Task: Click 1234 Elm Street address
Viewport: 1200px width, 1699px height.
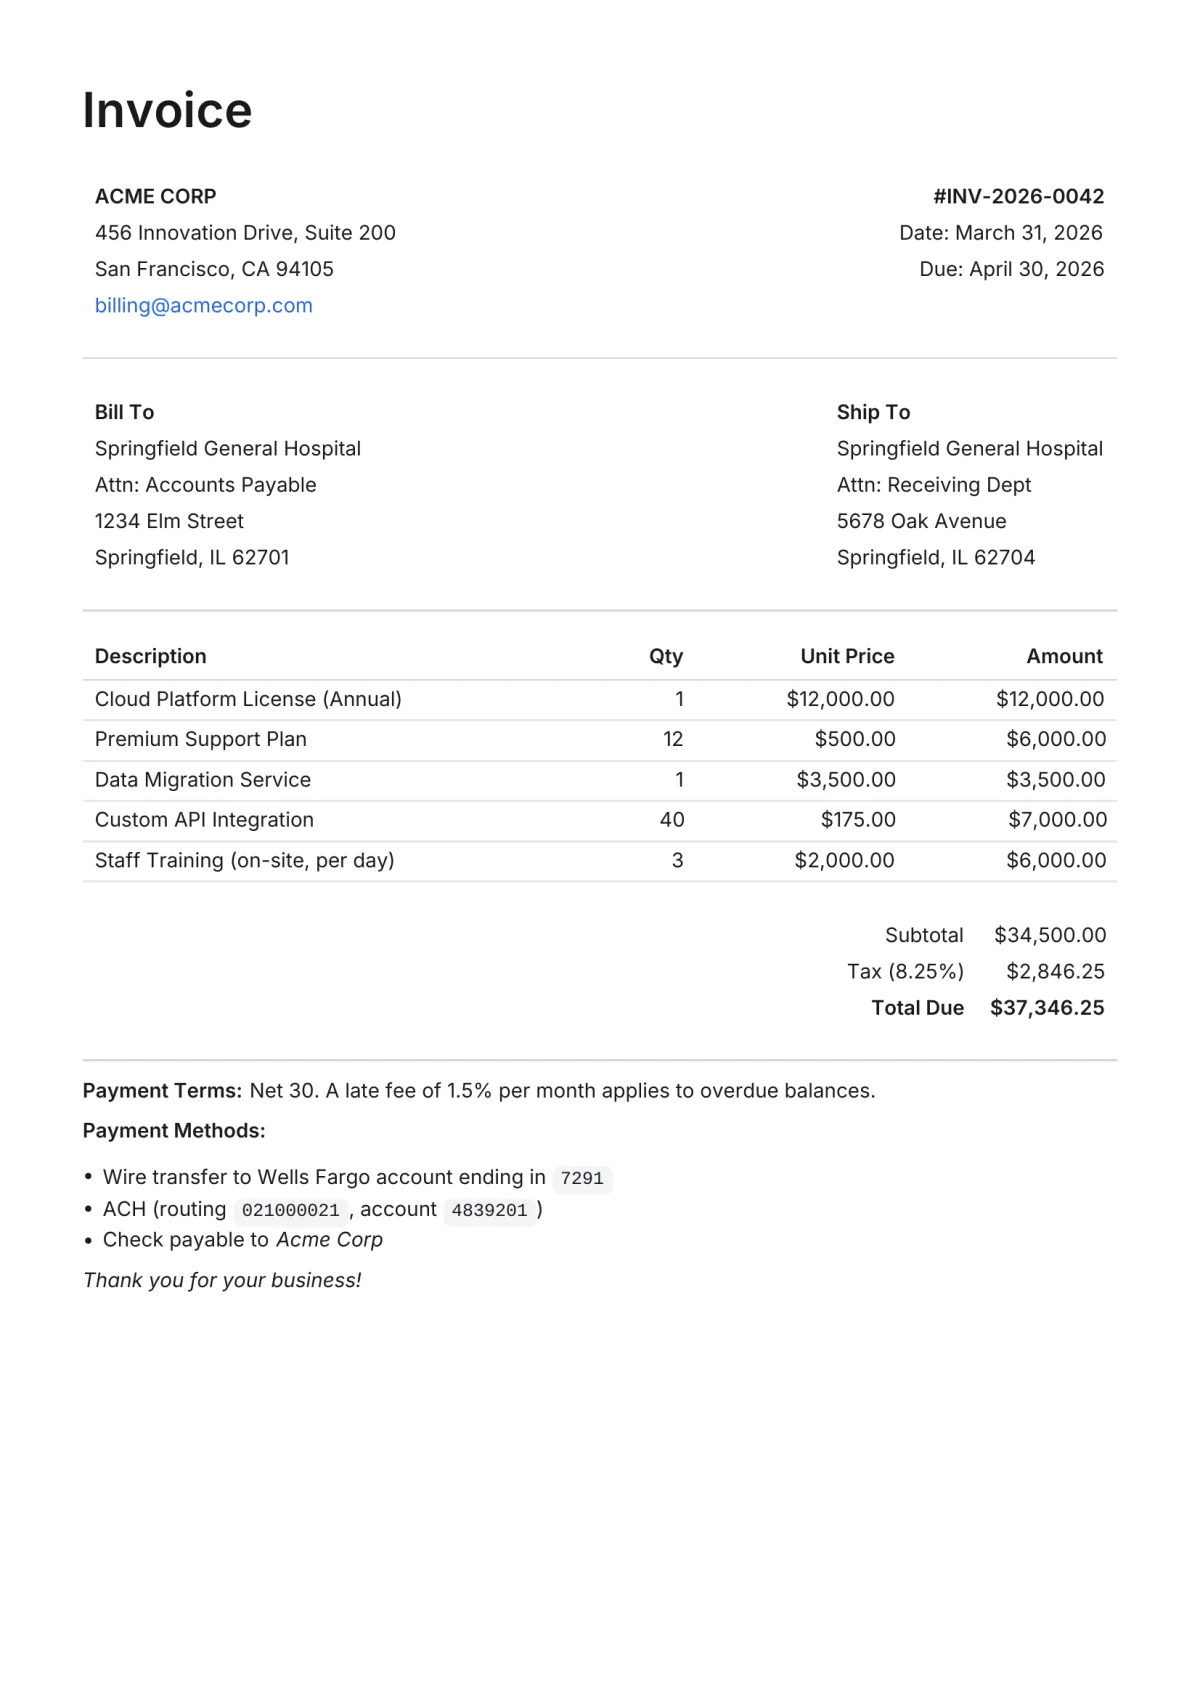Action: coord(169,521)
